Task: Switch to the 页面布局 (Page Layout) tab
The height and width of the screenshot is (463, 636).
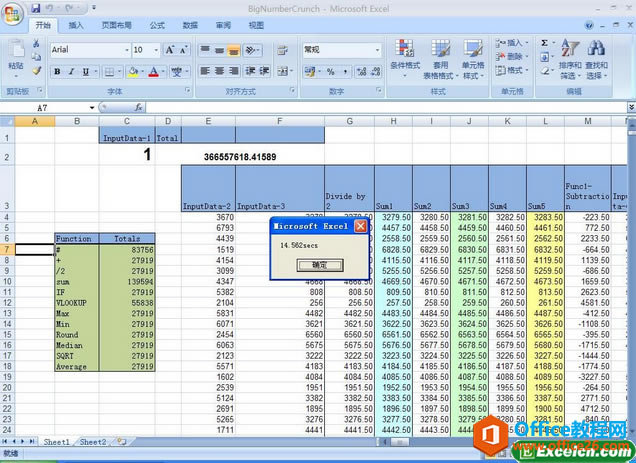Action: [117, 26]
